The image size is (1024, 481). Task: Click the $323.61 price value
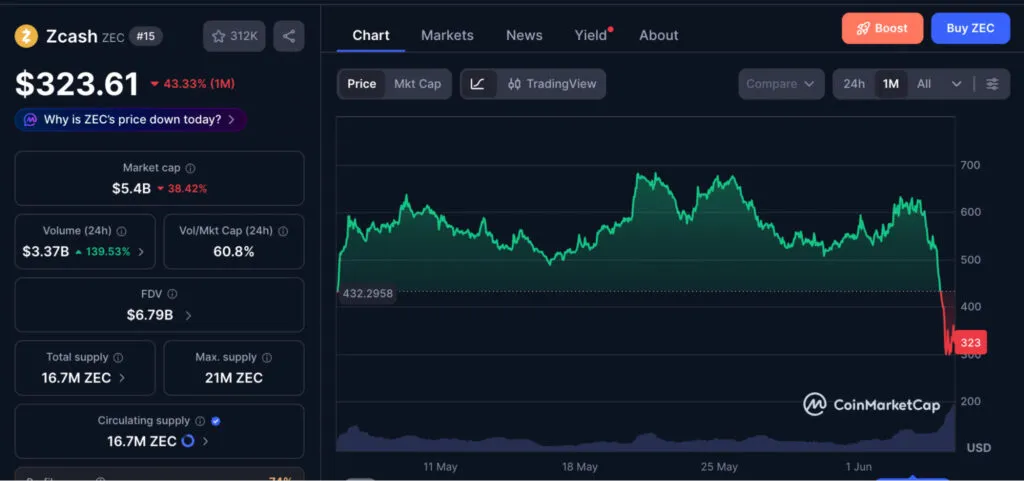[x=77, y=84]
